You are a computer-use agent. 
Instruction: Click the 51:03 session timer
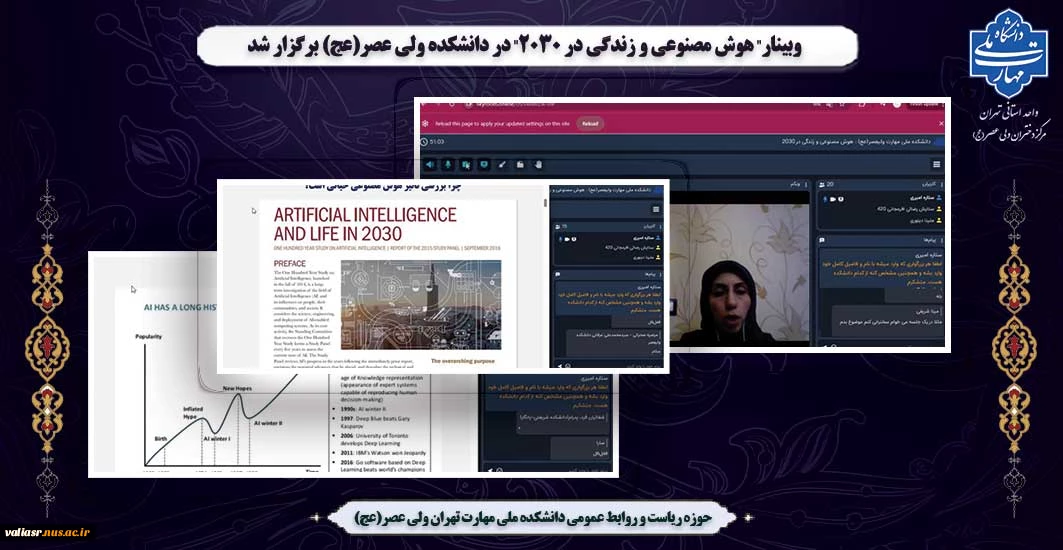433,142
